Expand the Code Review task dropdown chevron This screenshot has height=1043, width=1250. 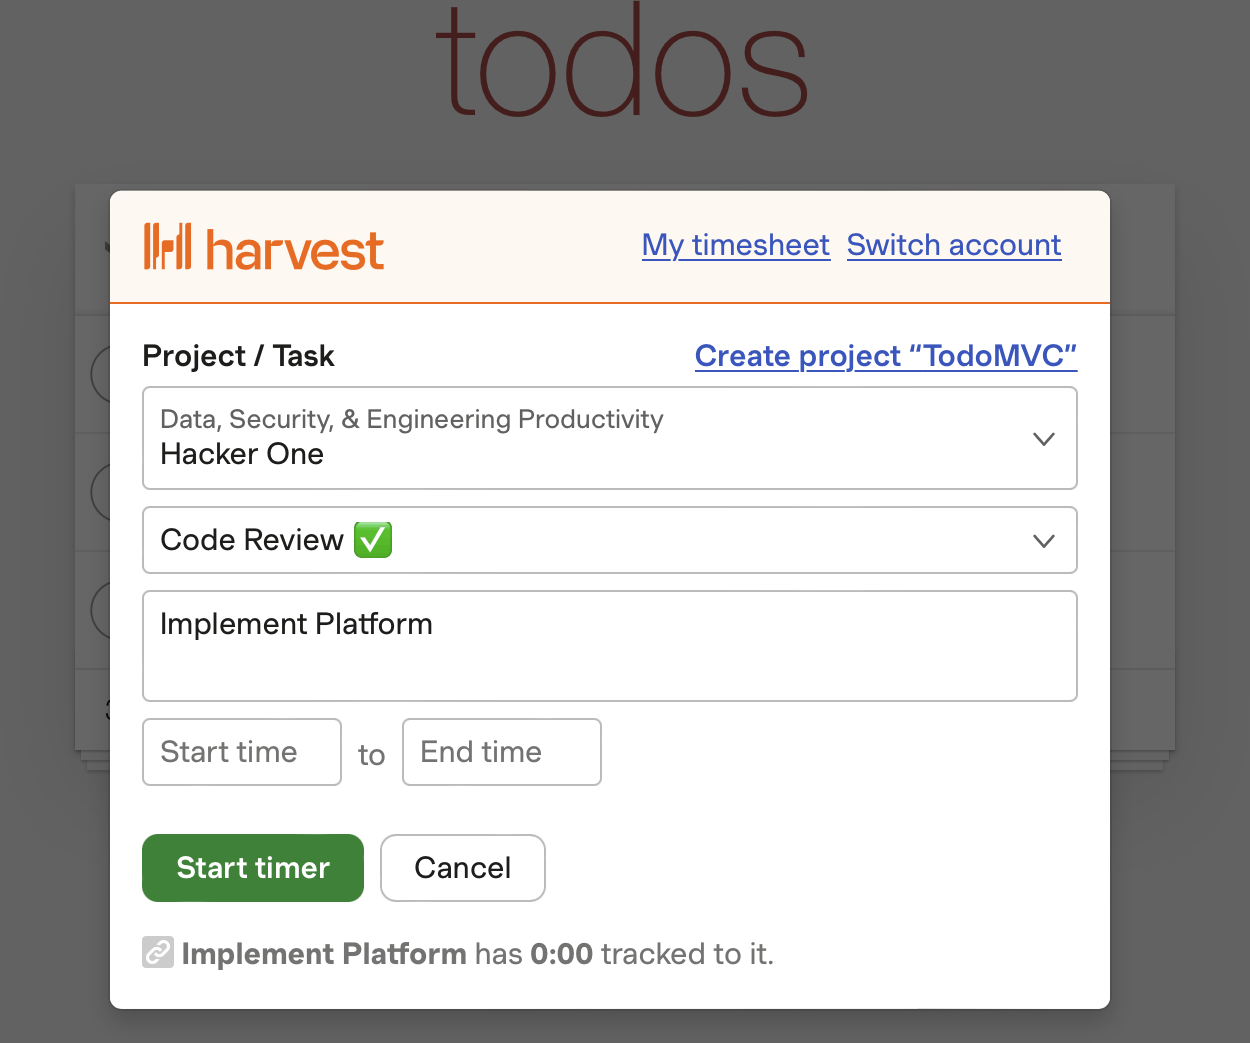pos(1043,541)
